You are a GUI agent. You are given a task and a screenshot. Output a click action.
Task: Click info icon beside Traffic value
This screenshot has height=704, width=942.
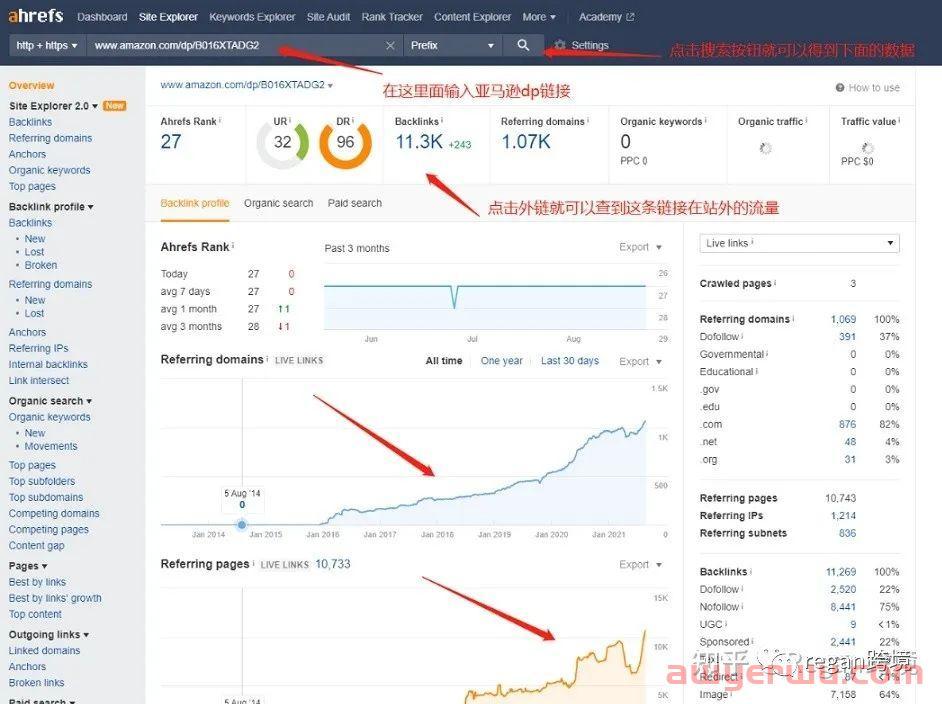899,120
